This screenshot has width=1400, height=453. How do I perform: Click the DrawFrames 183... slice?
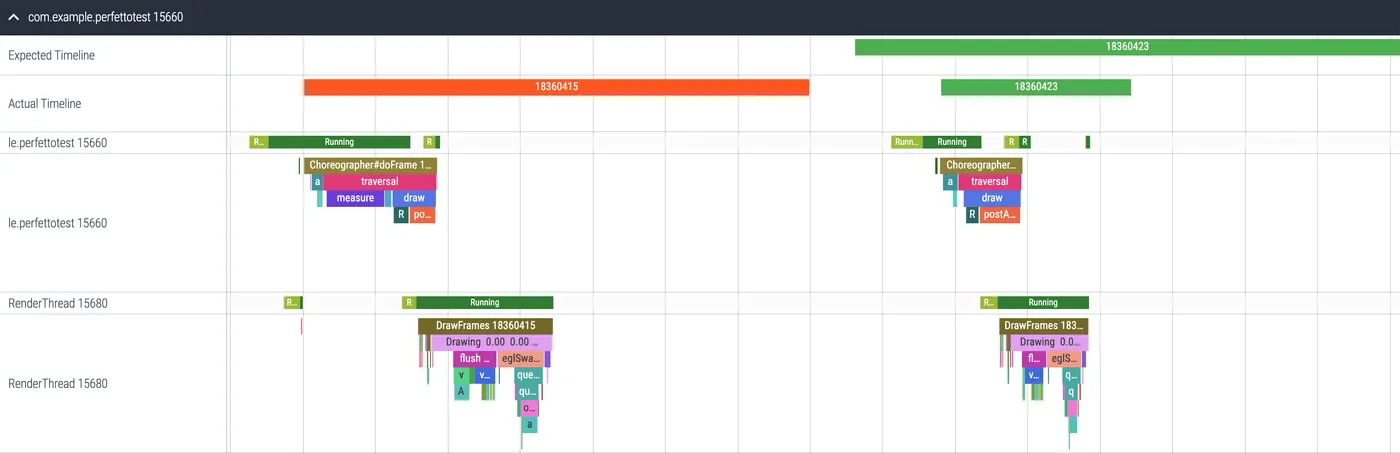click(x=1043, y=326)
